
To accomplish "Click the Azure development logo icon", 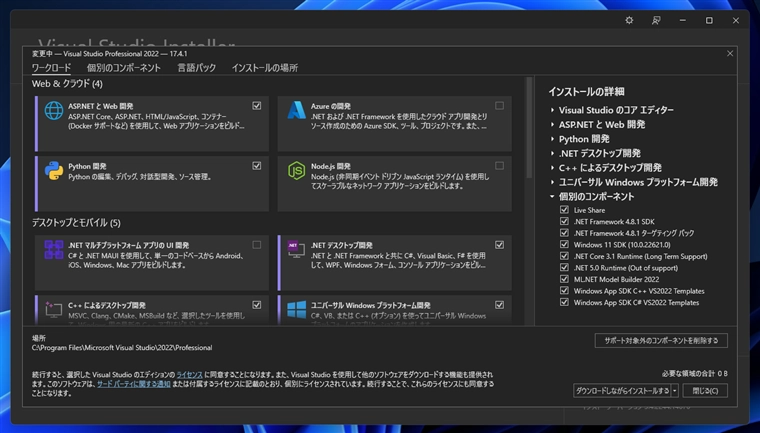I will click(x=296, y=111).
